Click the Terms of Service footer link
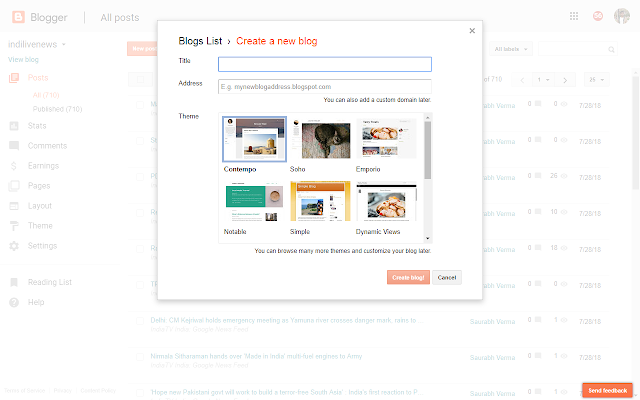Viewport: 640px width, 400px height. point(24,391)
